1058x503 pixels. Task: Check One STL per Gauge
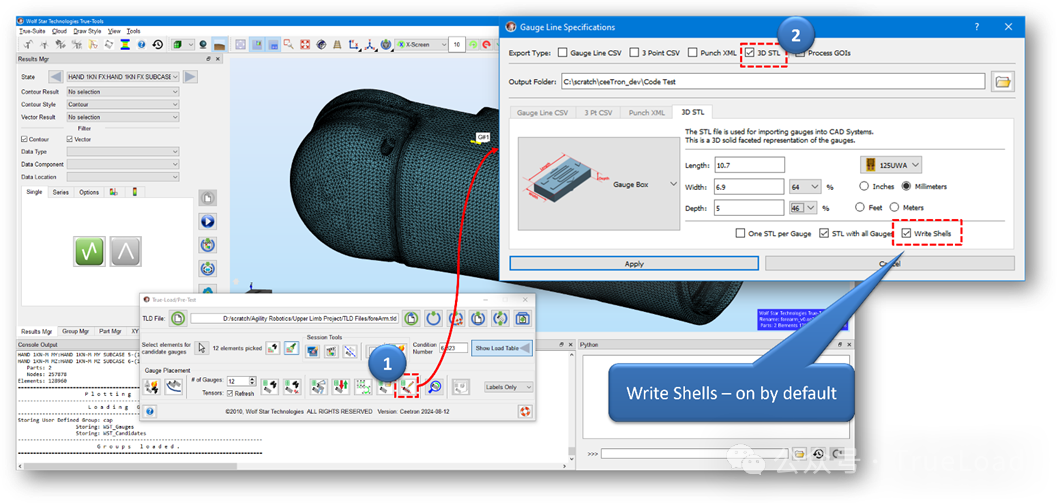point(740,233)
